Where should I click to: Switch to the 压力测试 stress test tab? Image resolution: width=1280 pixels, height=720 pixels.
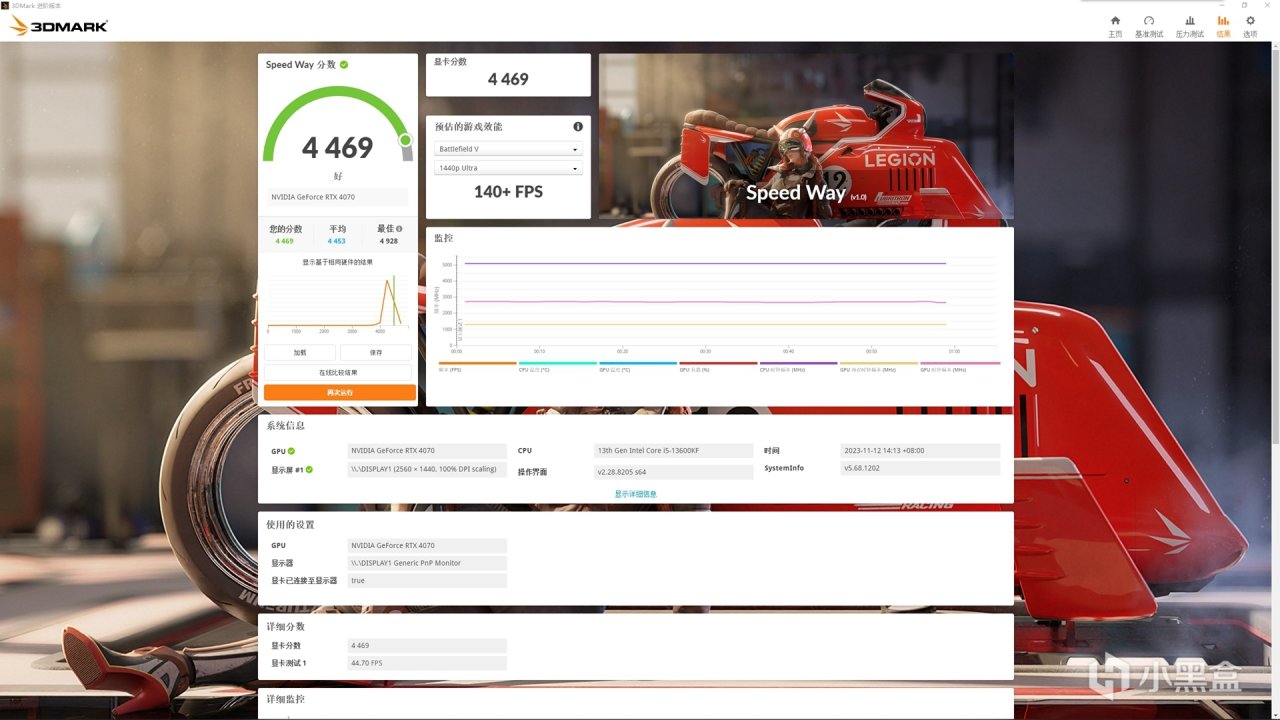(1189, 26)
